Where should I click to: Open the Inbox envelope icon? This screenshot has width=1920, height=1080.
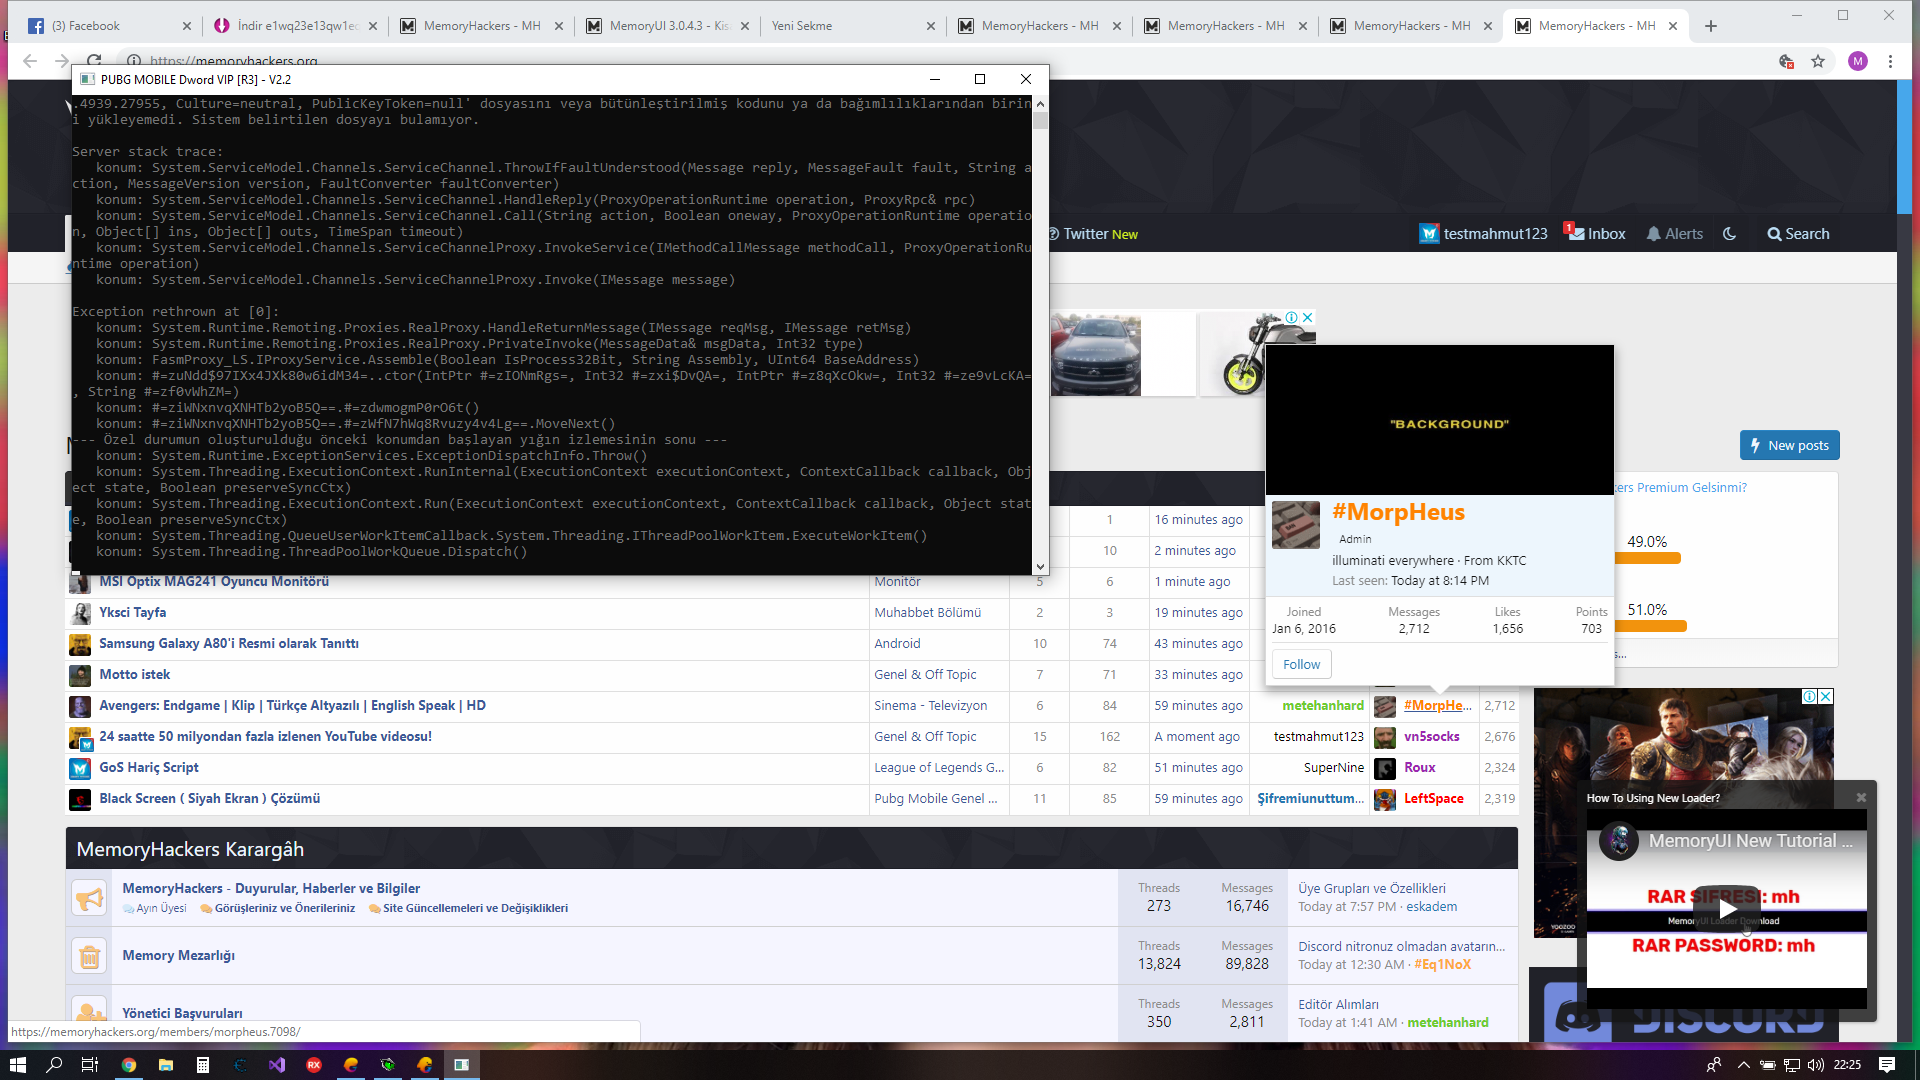1595,234
